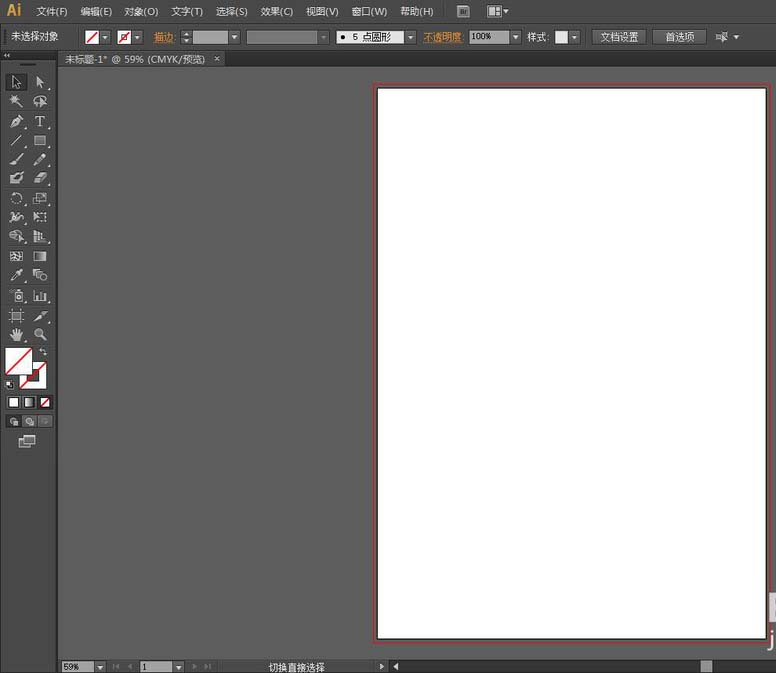Open the 窗口(W) menu

pyautogui.click(x=369, y=11)
